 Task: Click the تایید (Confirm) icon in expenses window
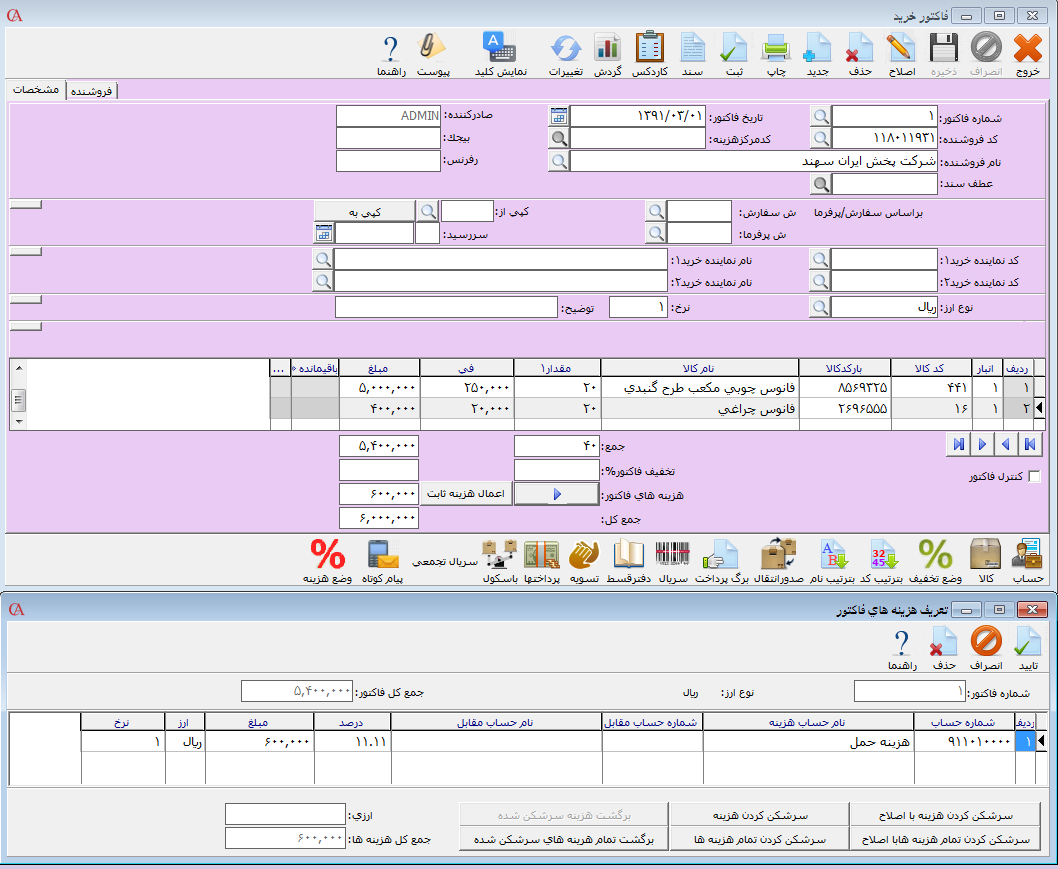[x=1027, y=648]
